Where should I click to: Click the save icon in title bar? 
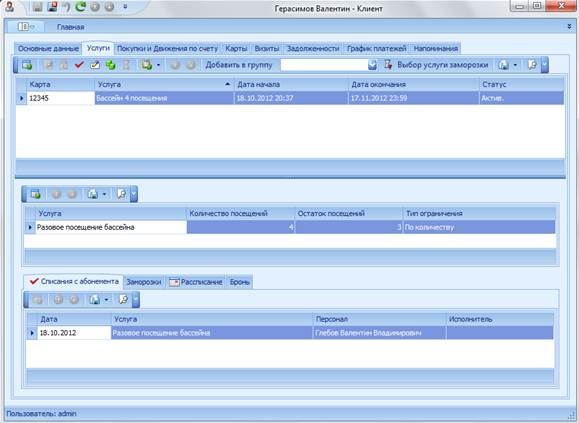tap(37, 6)
